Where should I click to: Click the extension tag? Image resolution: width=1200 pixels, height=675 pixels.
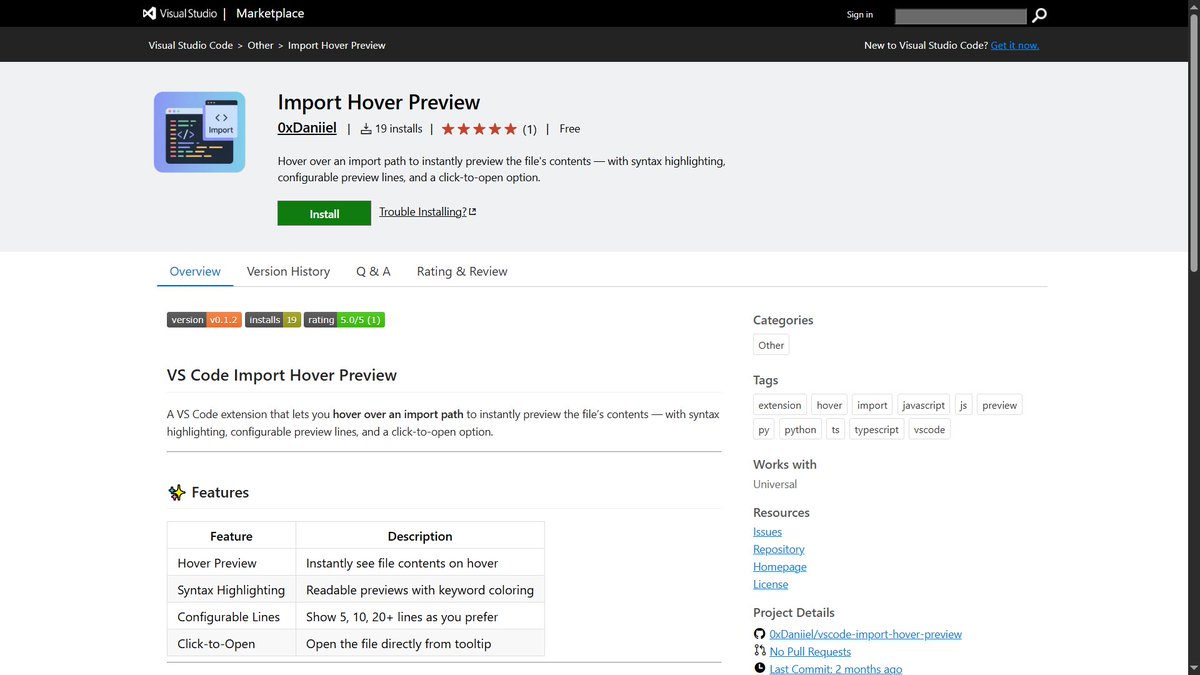pos(780,405)
